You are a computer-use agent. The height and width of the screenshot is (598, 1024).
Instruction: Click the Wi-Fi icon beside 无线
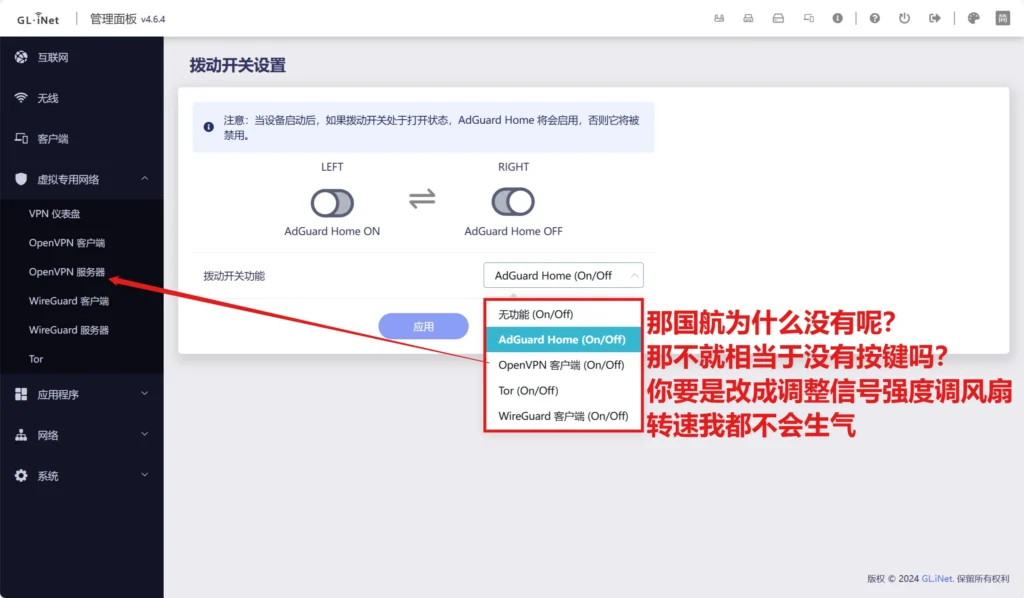pos(21,98)
